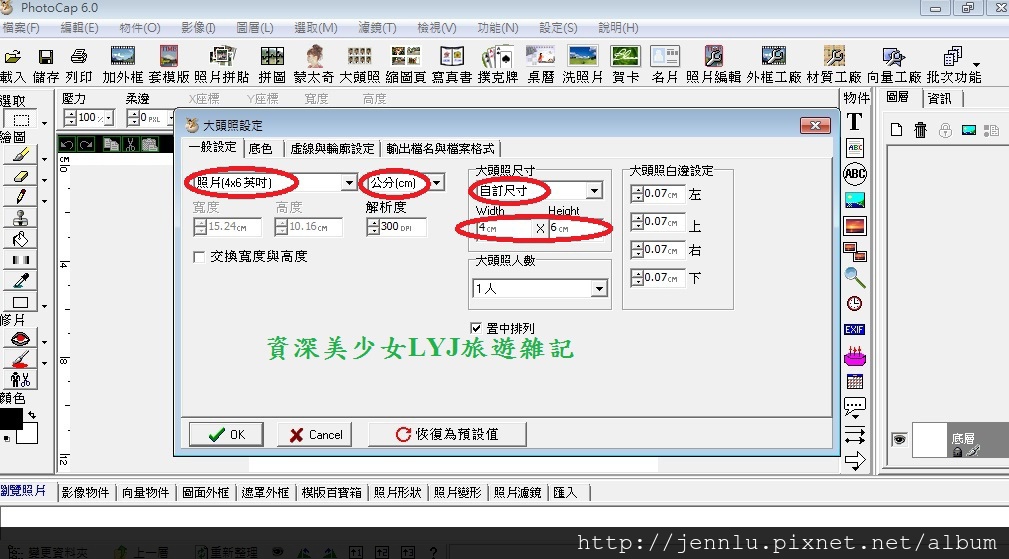This screenshot has width=1009, height=559.
Task: Select the circular ABC text tool
Action: click(x=855, y=174)
